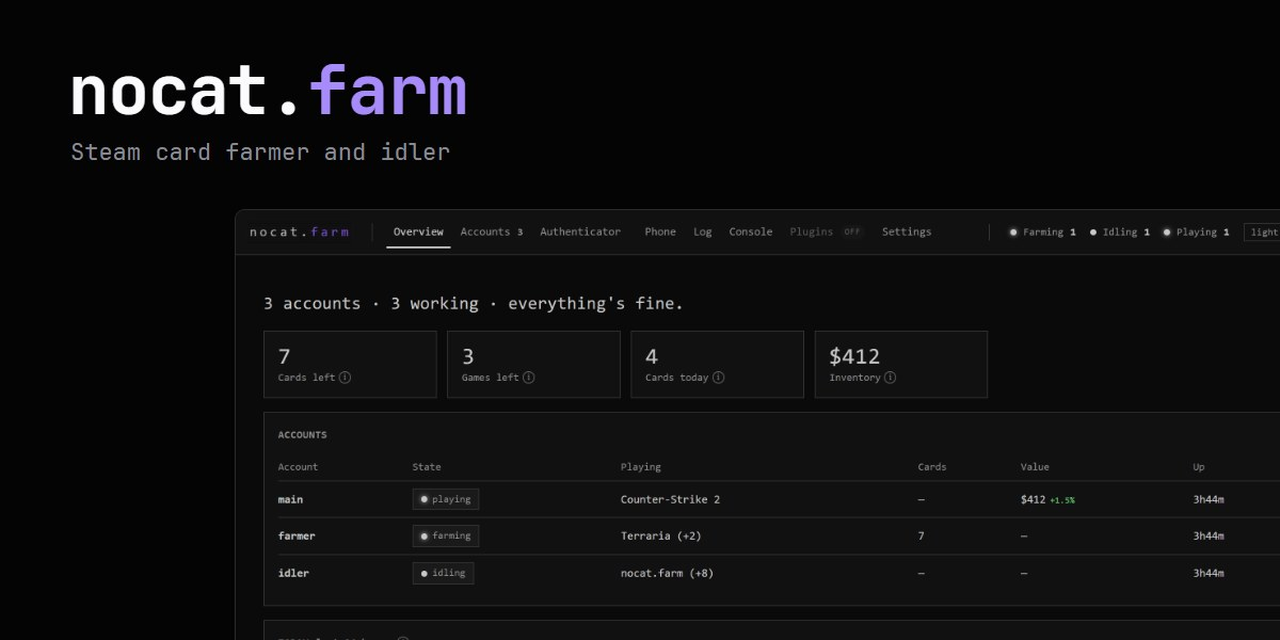Switch to the Accounts tab

[491, 232]
